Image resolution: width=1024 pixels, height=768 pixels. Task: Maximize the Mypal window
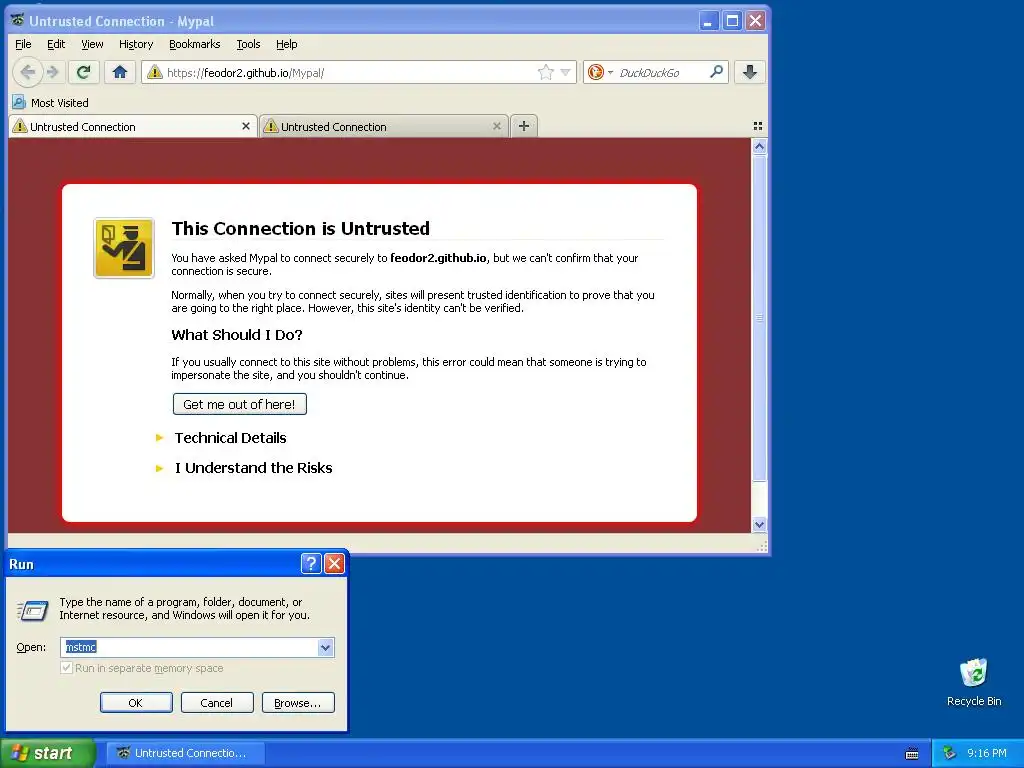click(732, 21)
